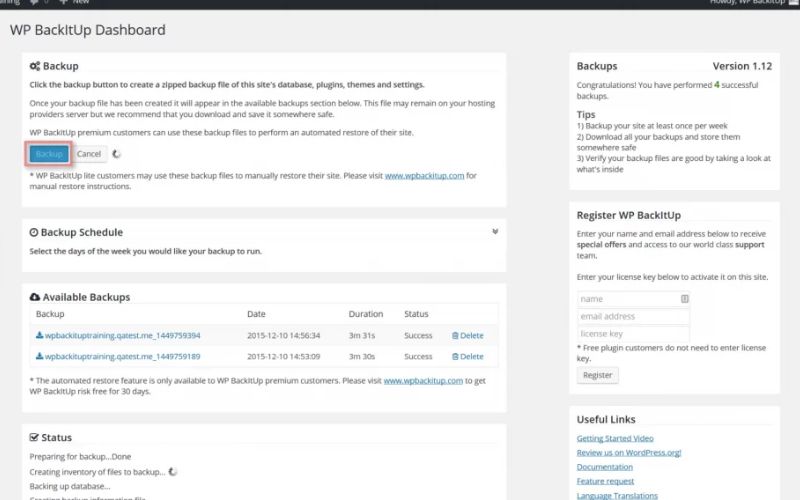Click the Date column header
This screenshot has width=800, height=500.
pyautogui.click(x=256, y=314)
